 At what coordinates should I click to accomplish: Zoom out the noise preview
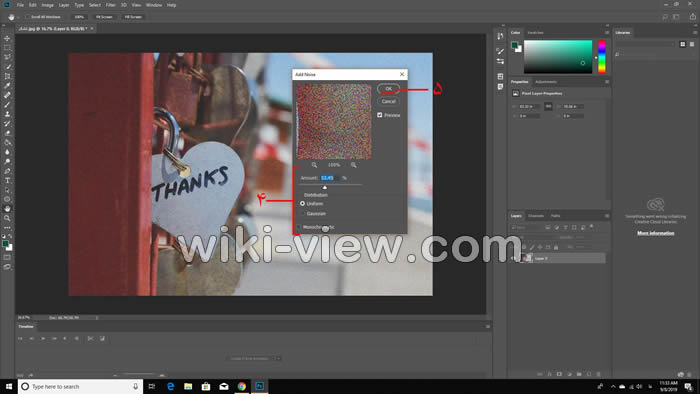314,165
